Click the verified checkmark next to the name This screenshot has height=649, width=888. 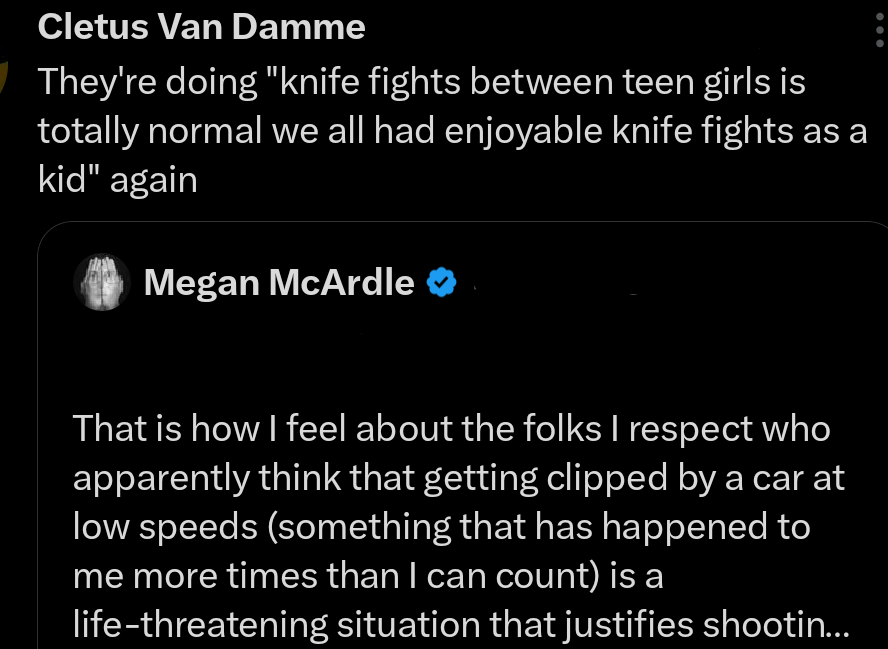(x=440, y=282)
